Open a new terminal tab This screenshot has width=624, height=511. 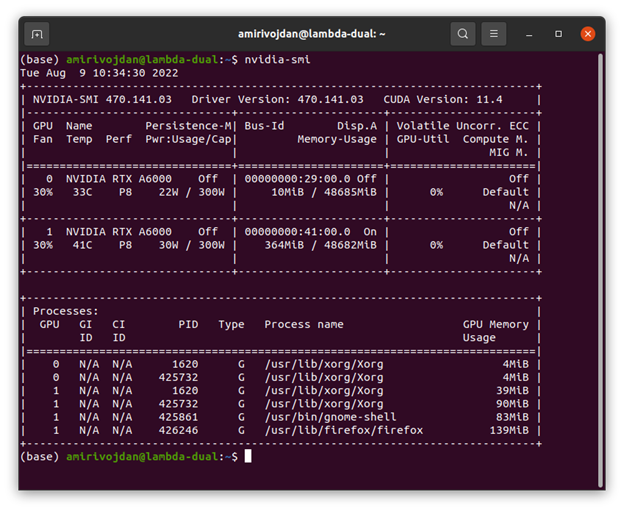coord(37,34)
